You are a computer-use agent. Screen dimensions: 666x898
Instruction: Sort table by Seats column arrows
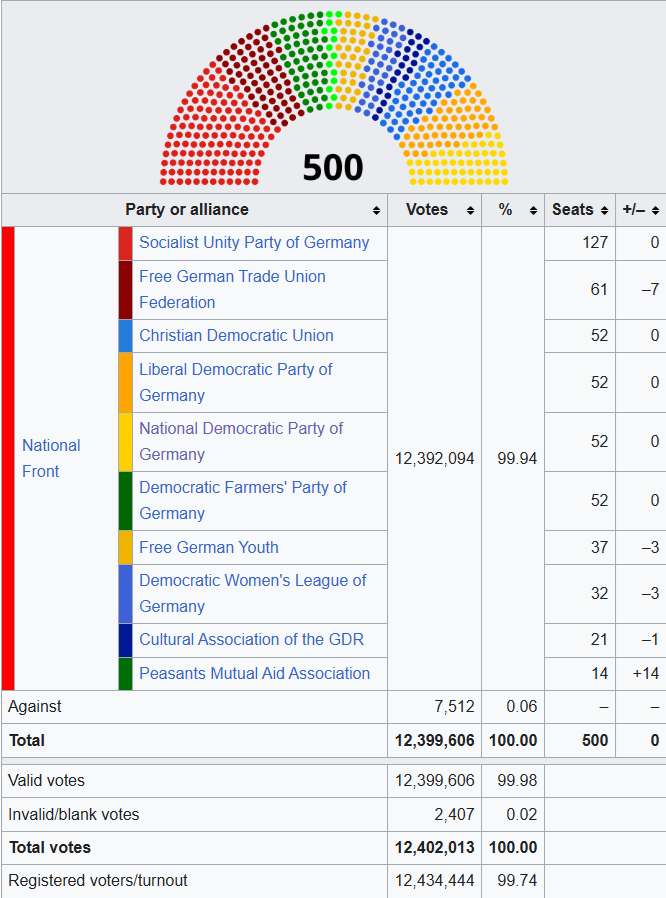[604, 210]
